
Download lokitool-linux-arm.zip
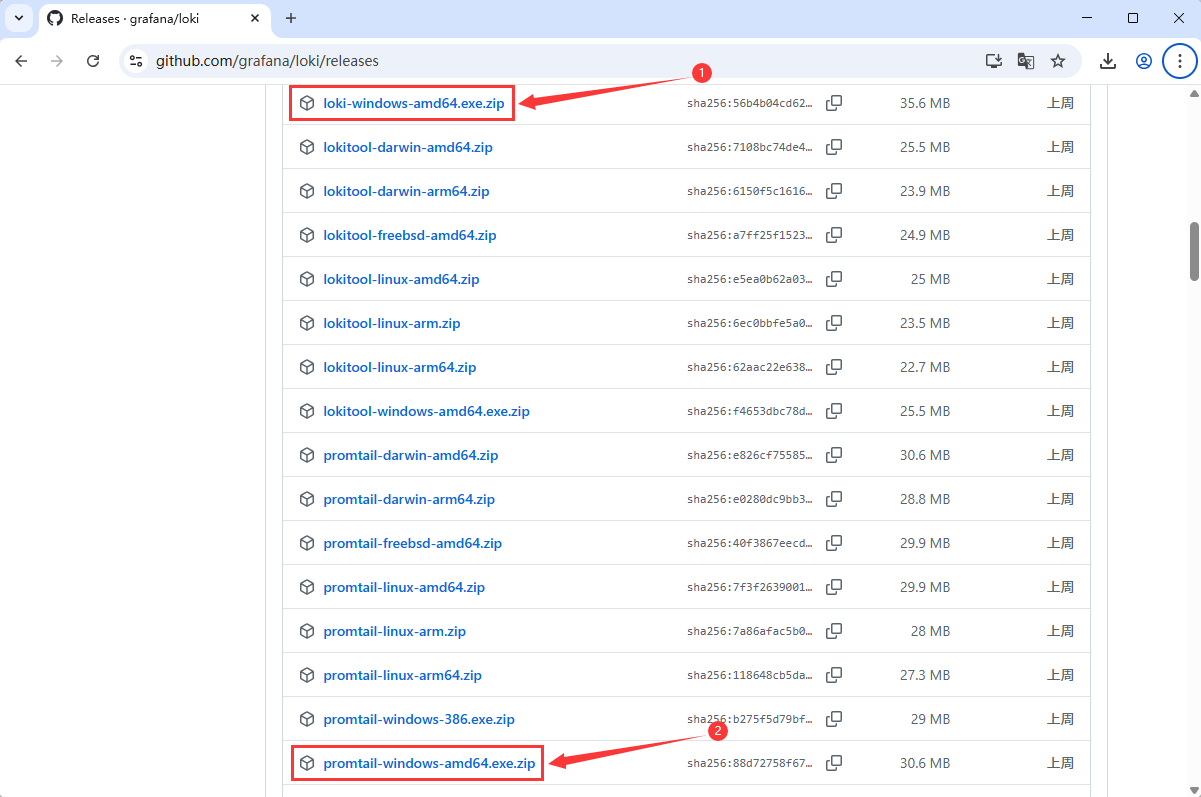(x=392, y=323)
